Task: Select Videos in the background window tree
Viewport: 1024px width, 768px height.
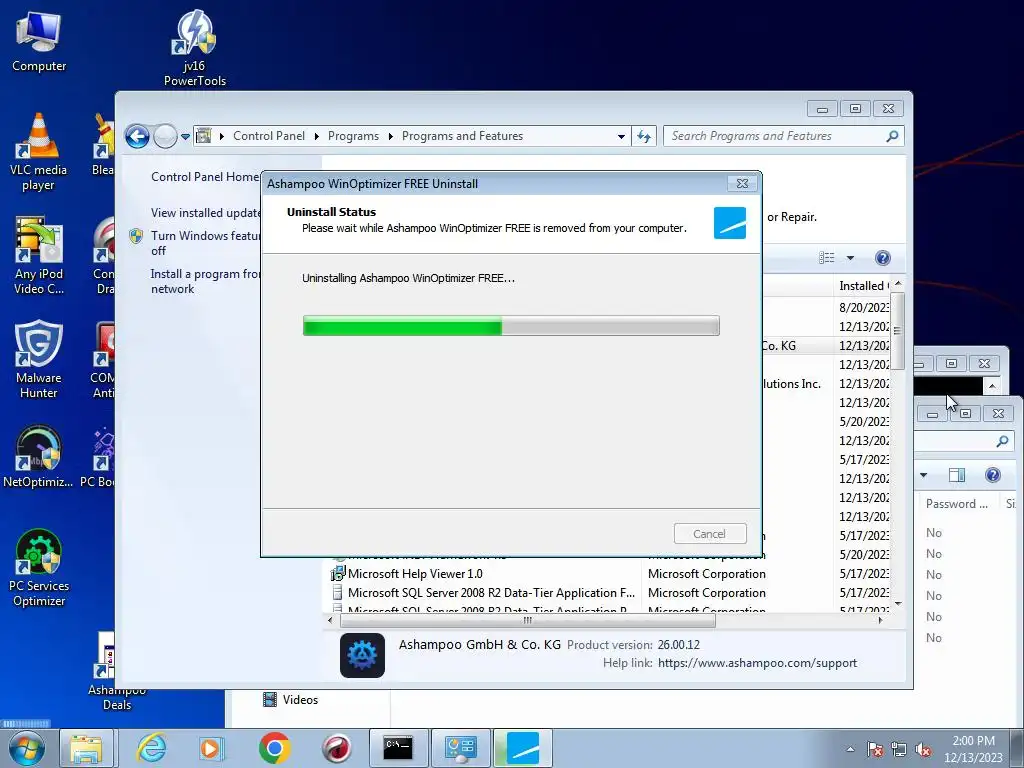Action: point(290,699)
